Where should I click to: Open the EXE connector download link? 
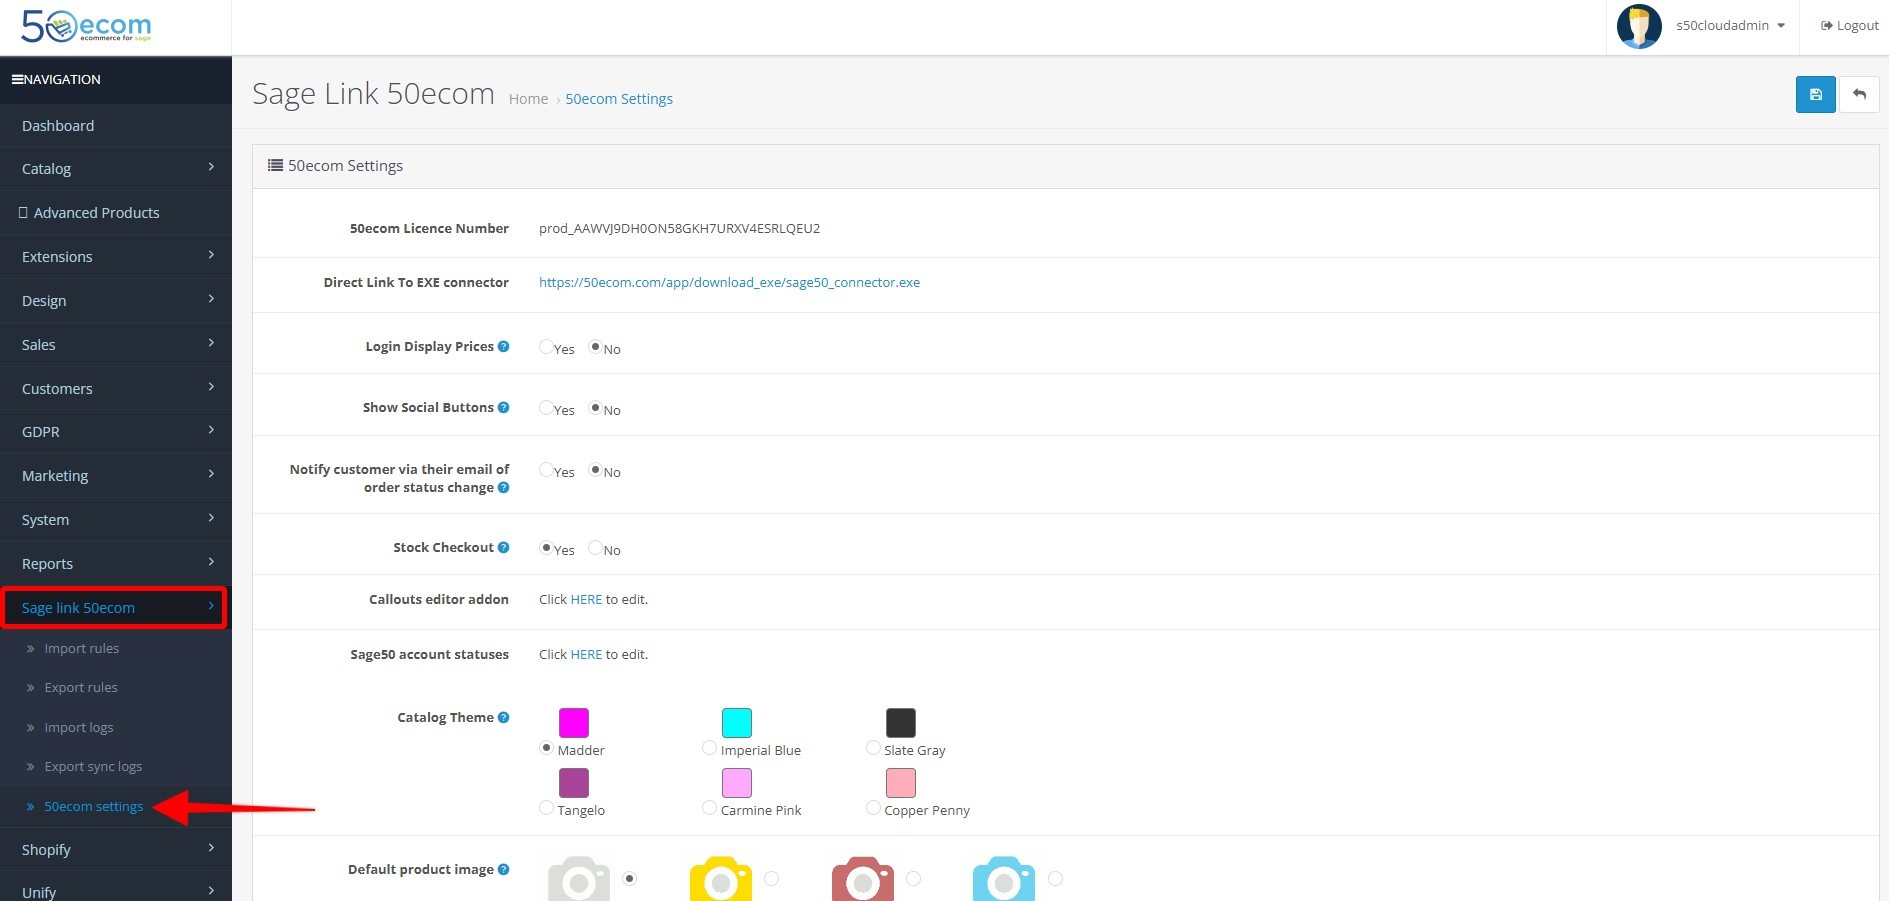(x=729, y=283)
